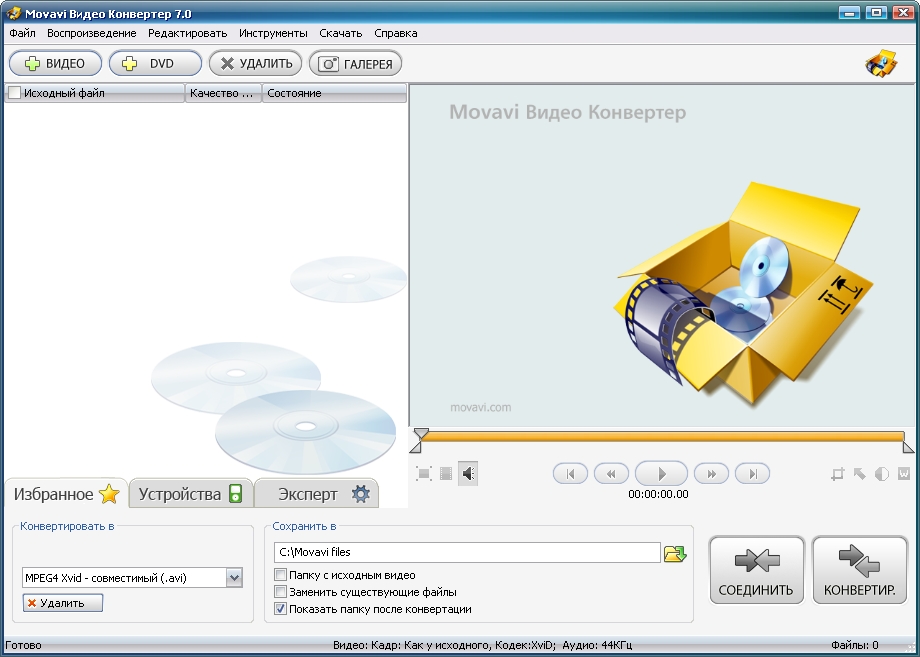This screenshot has height=657, width=920.
Task: Expand the MPEG4 Xvid format dropdown
Action: point(234,577)
